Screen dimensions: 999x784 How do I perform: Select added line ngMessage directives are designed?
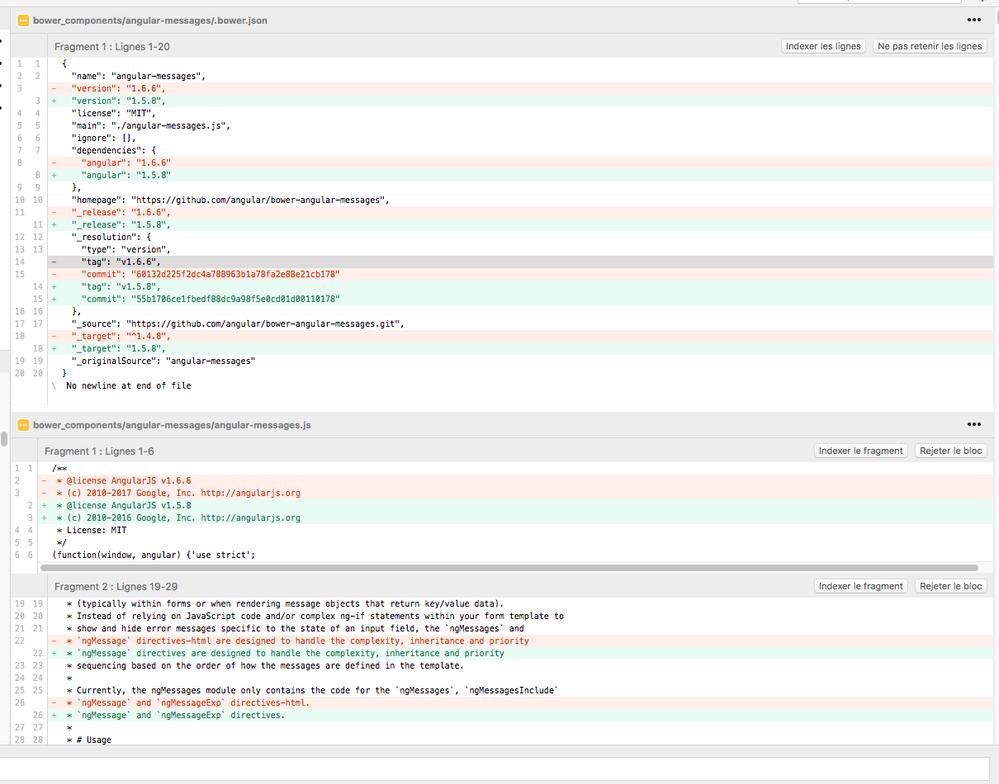pyautogui.click(x=520, y=653)
